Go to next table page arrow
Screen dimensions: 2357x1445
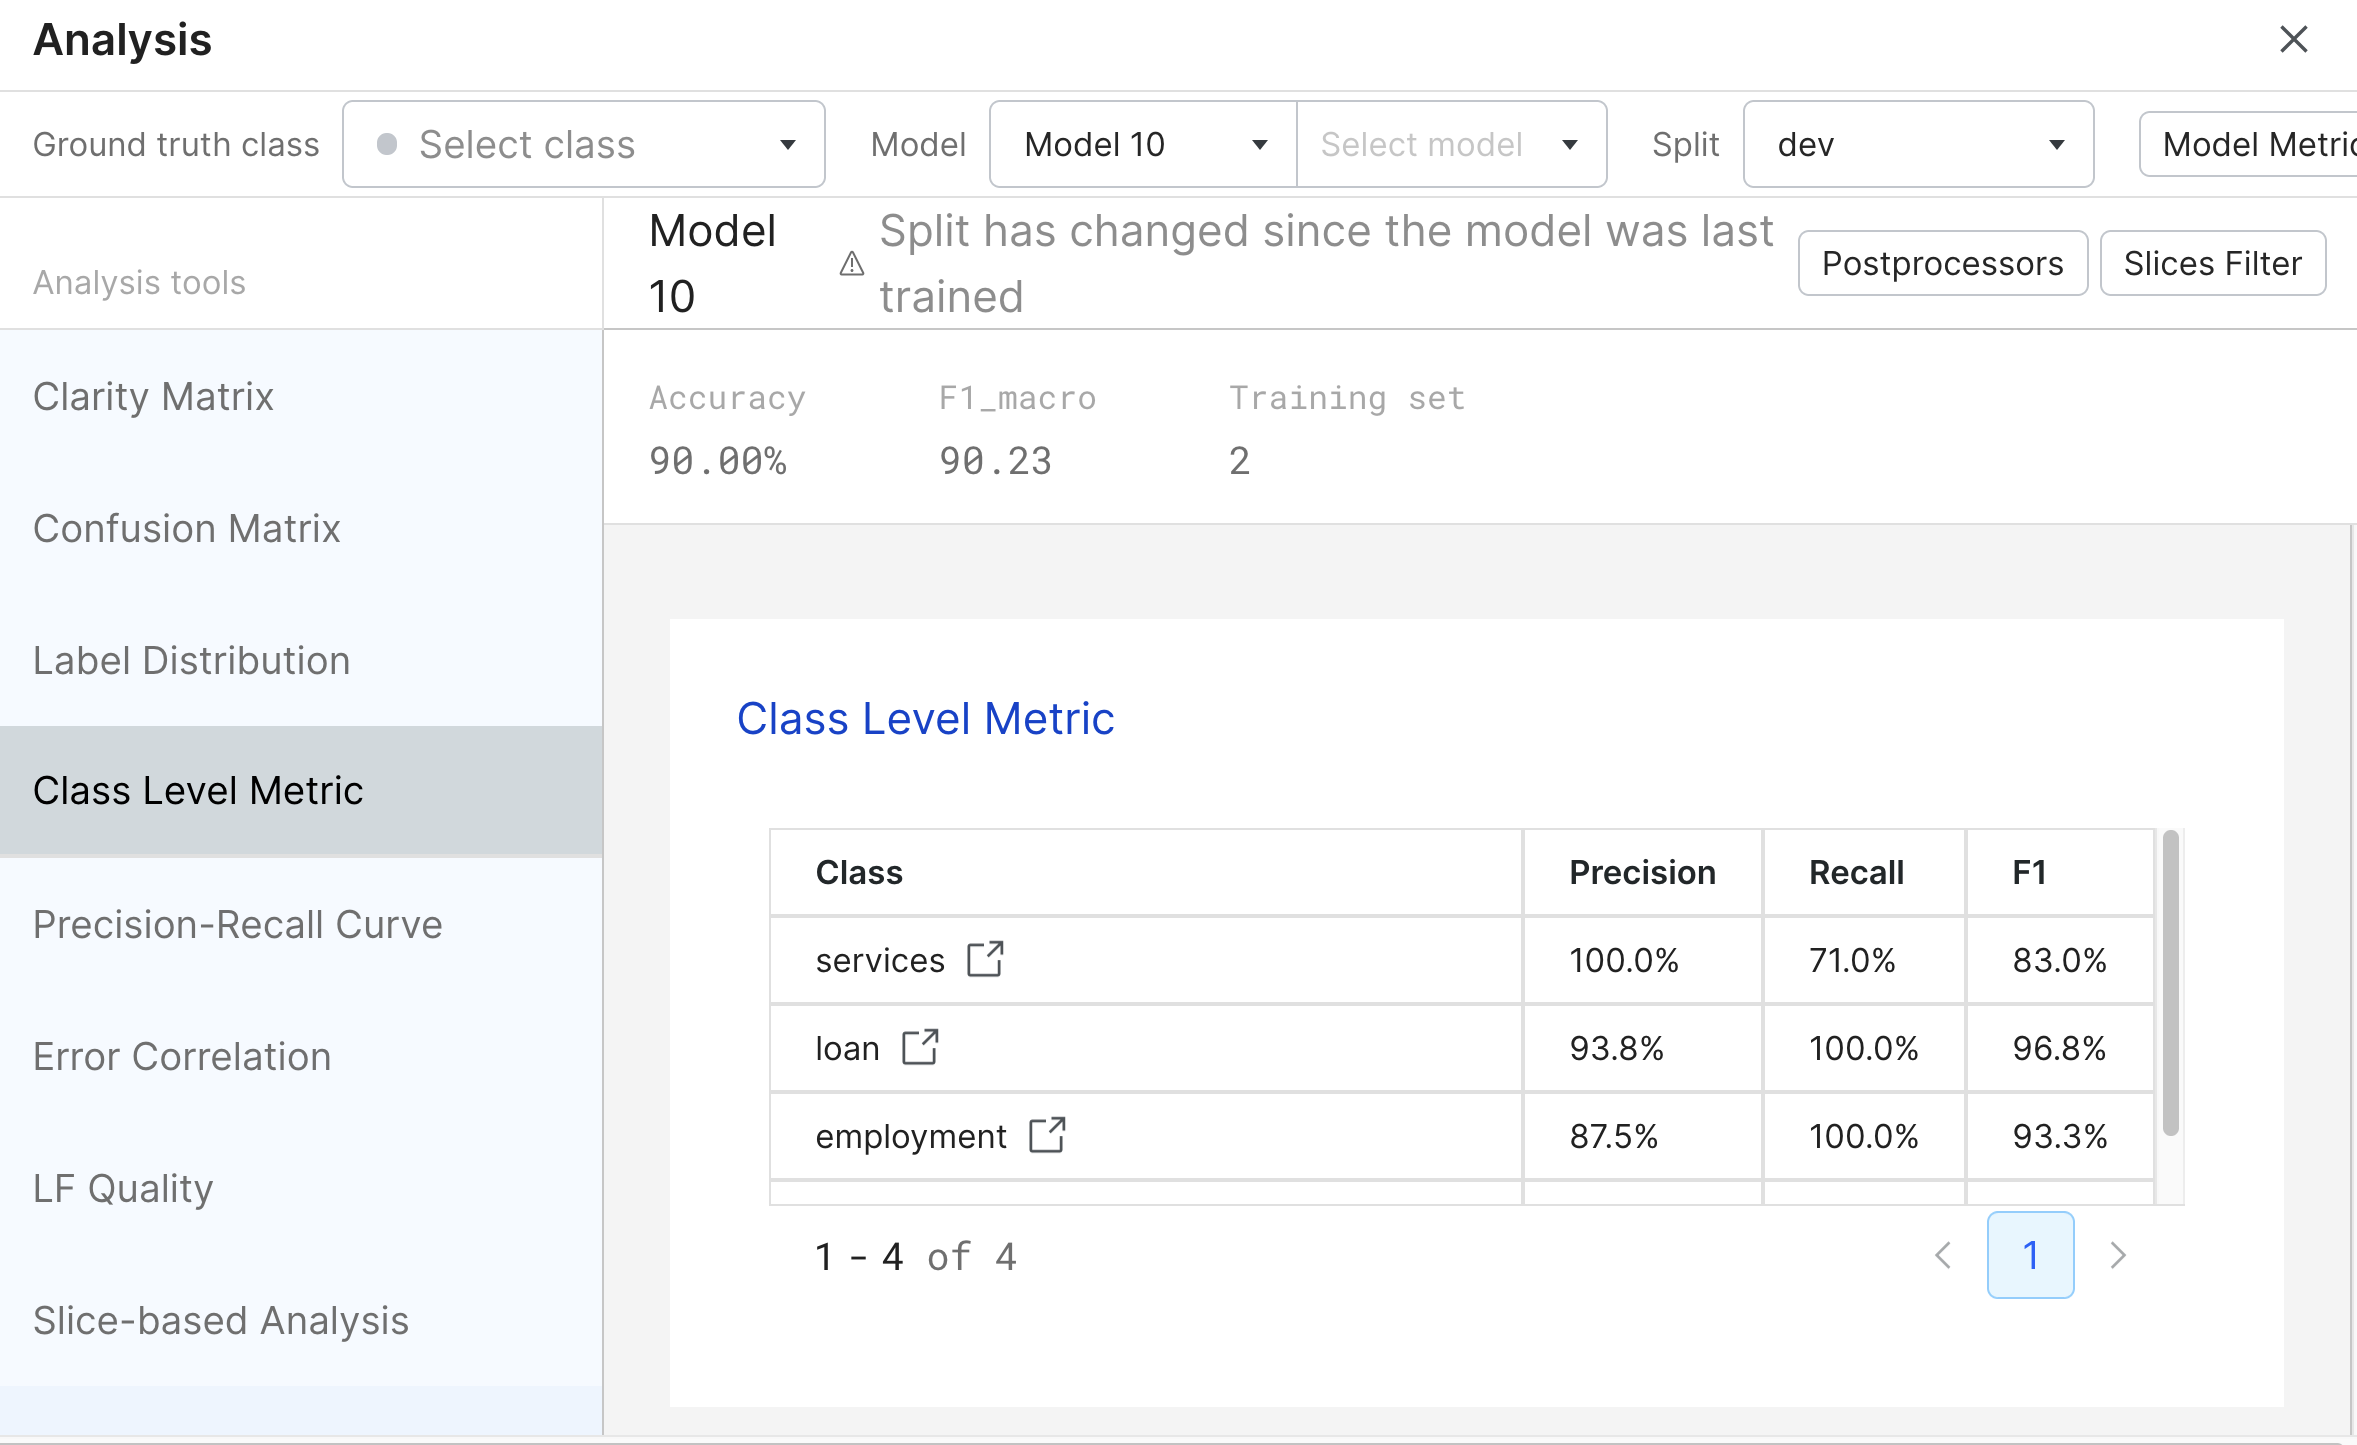click(2117, 1256)
